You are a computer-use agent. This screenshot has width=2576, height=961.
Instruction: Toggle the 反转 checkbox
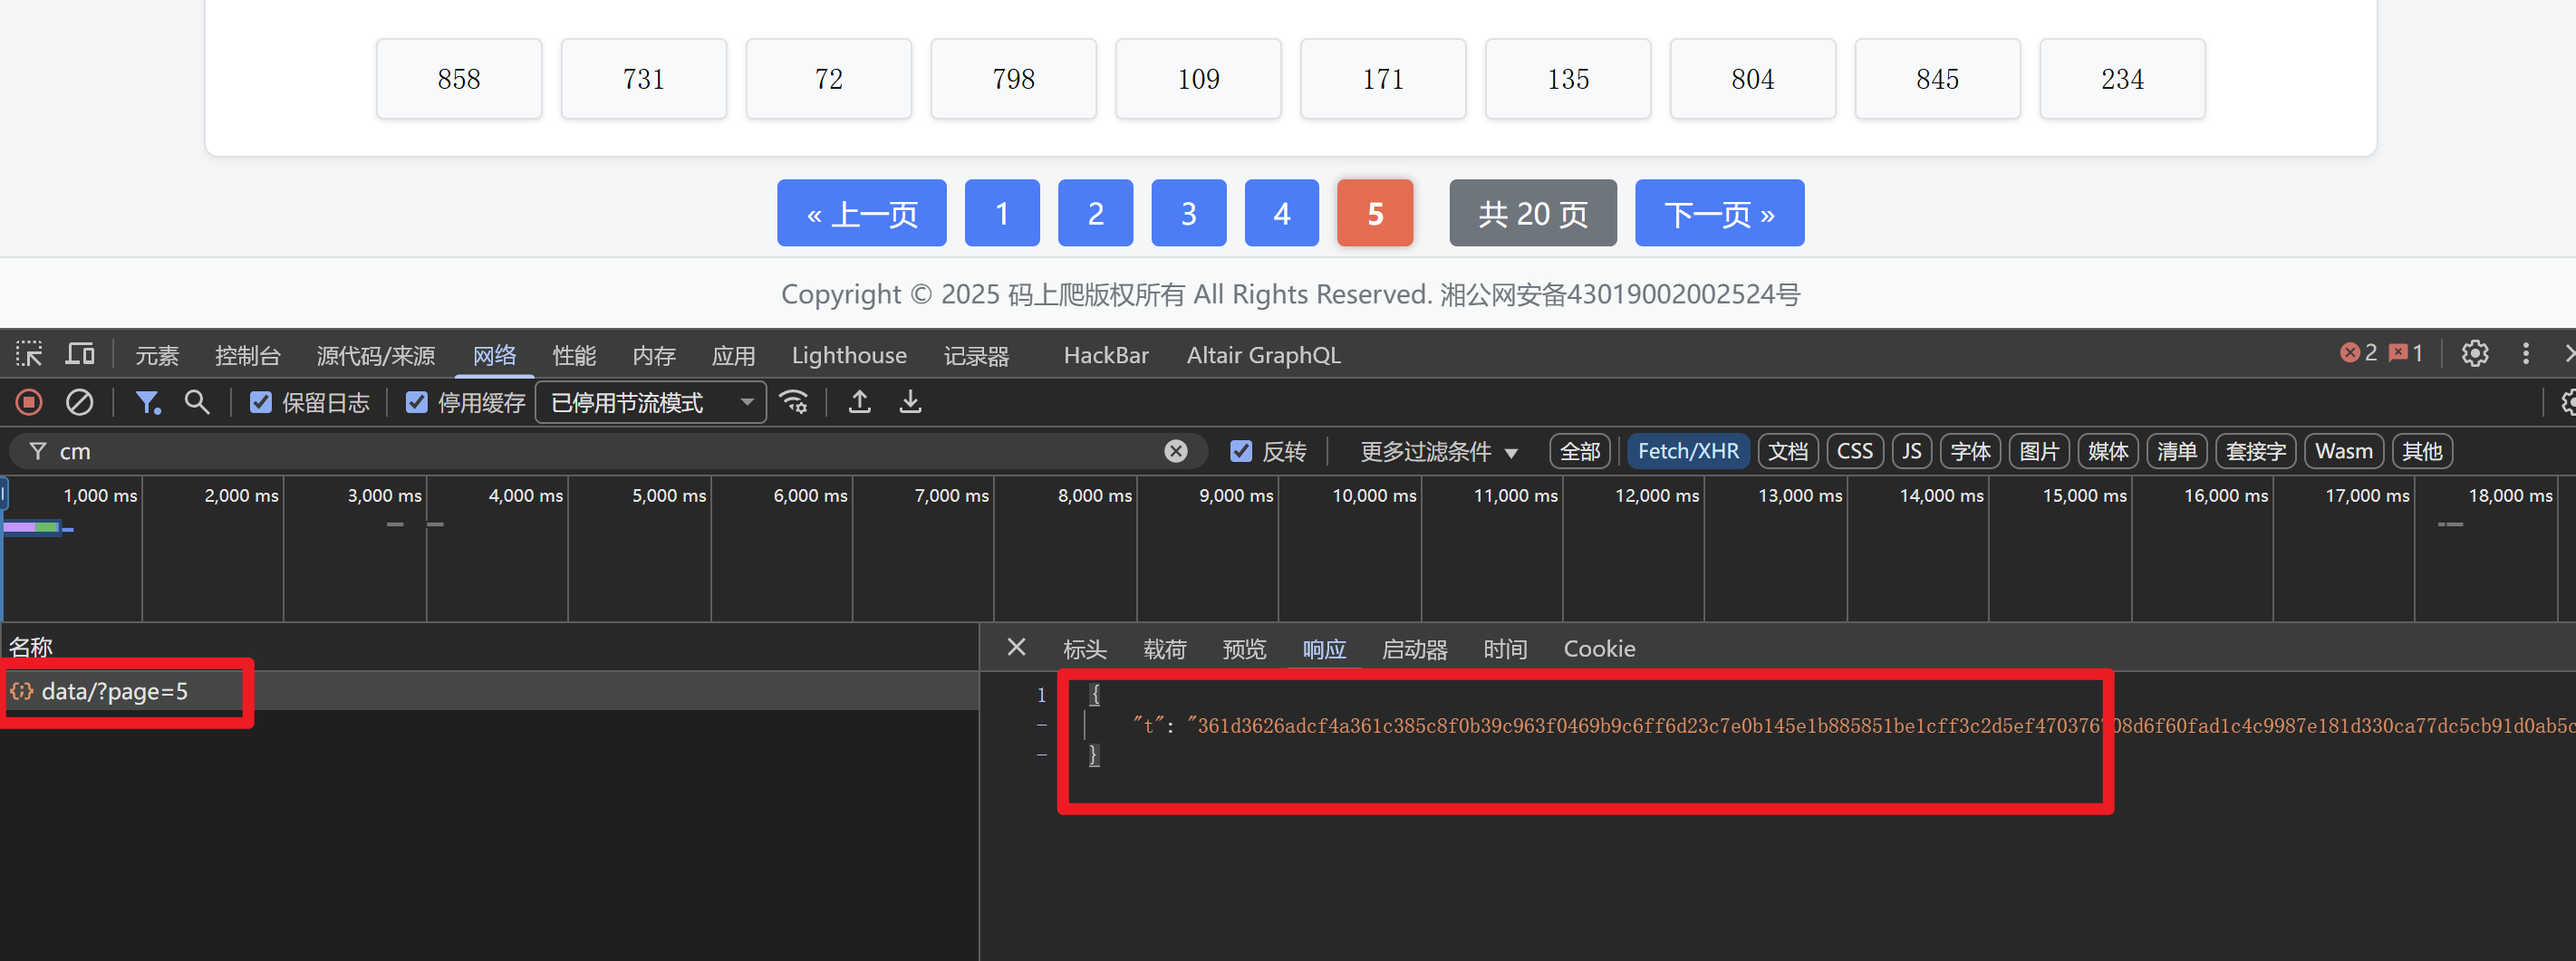tap(1241, 451)
